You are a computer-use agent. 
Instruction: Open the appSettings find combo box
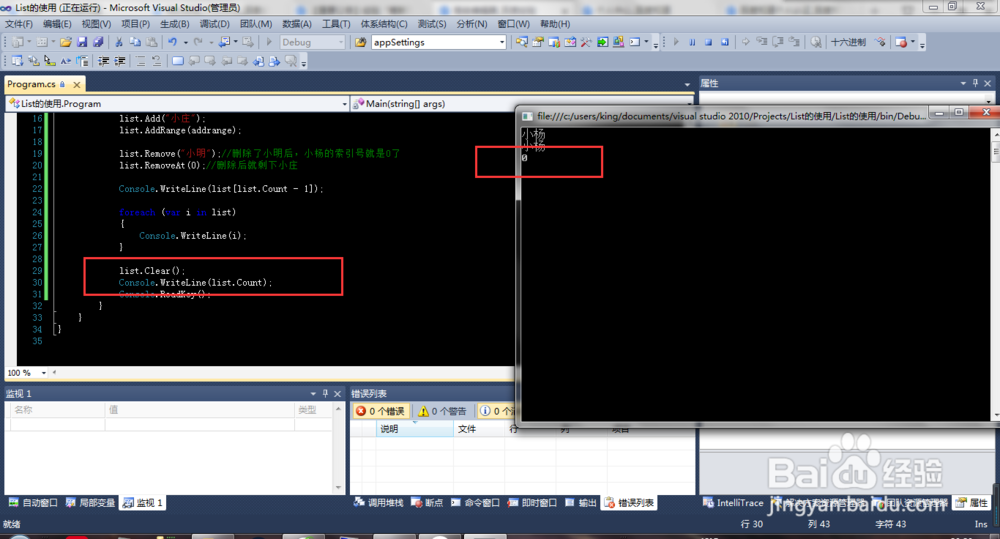[439, 42]
